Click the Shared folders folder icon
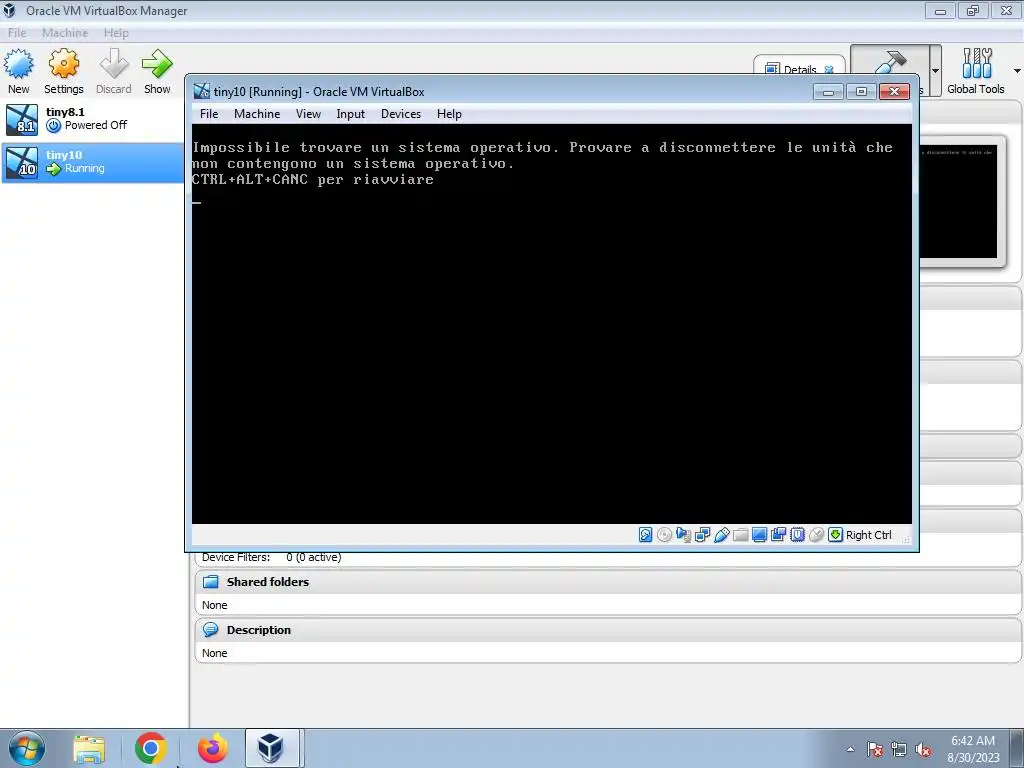1024x768 pixels. click(210, 582)
